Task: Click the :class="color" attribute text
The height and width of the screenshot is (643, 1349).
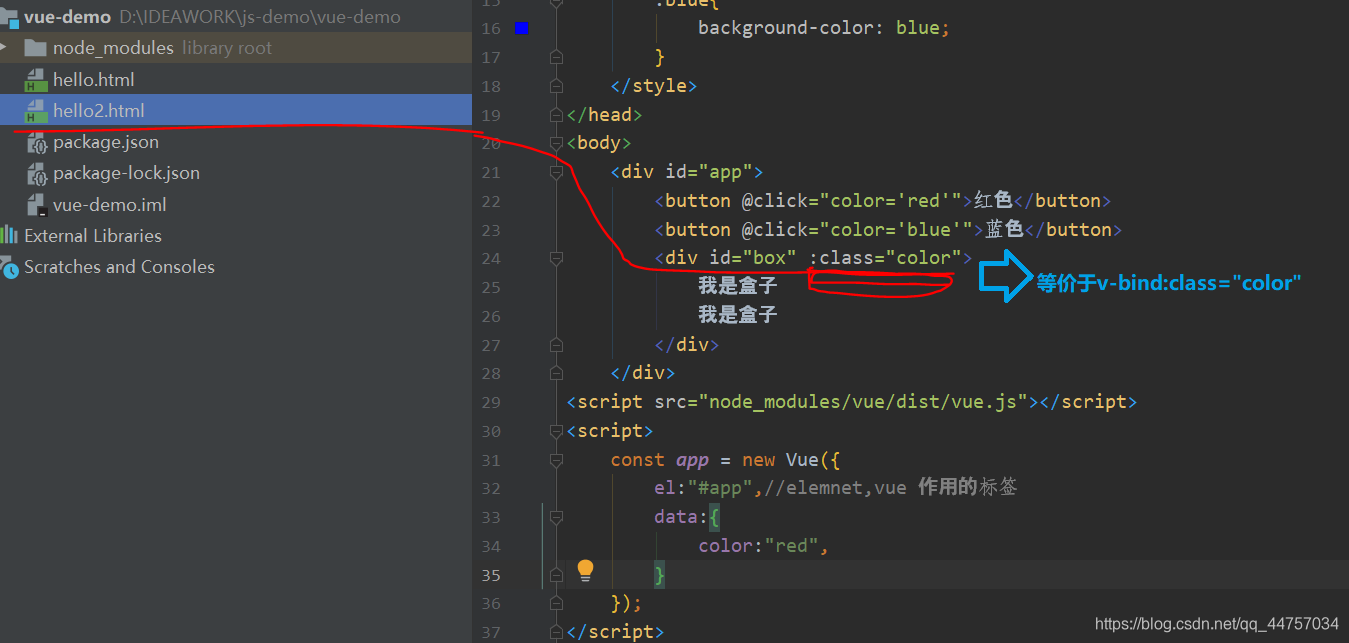Action: point(884,258)
